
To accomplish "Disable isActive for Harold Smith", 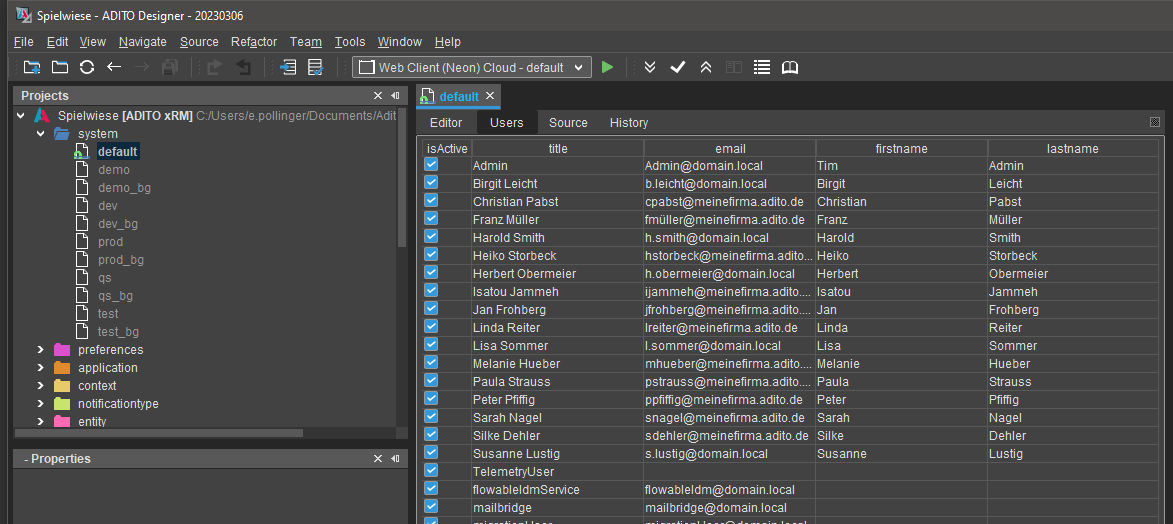I will click(x=431, y=236).
